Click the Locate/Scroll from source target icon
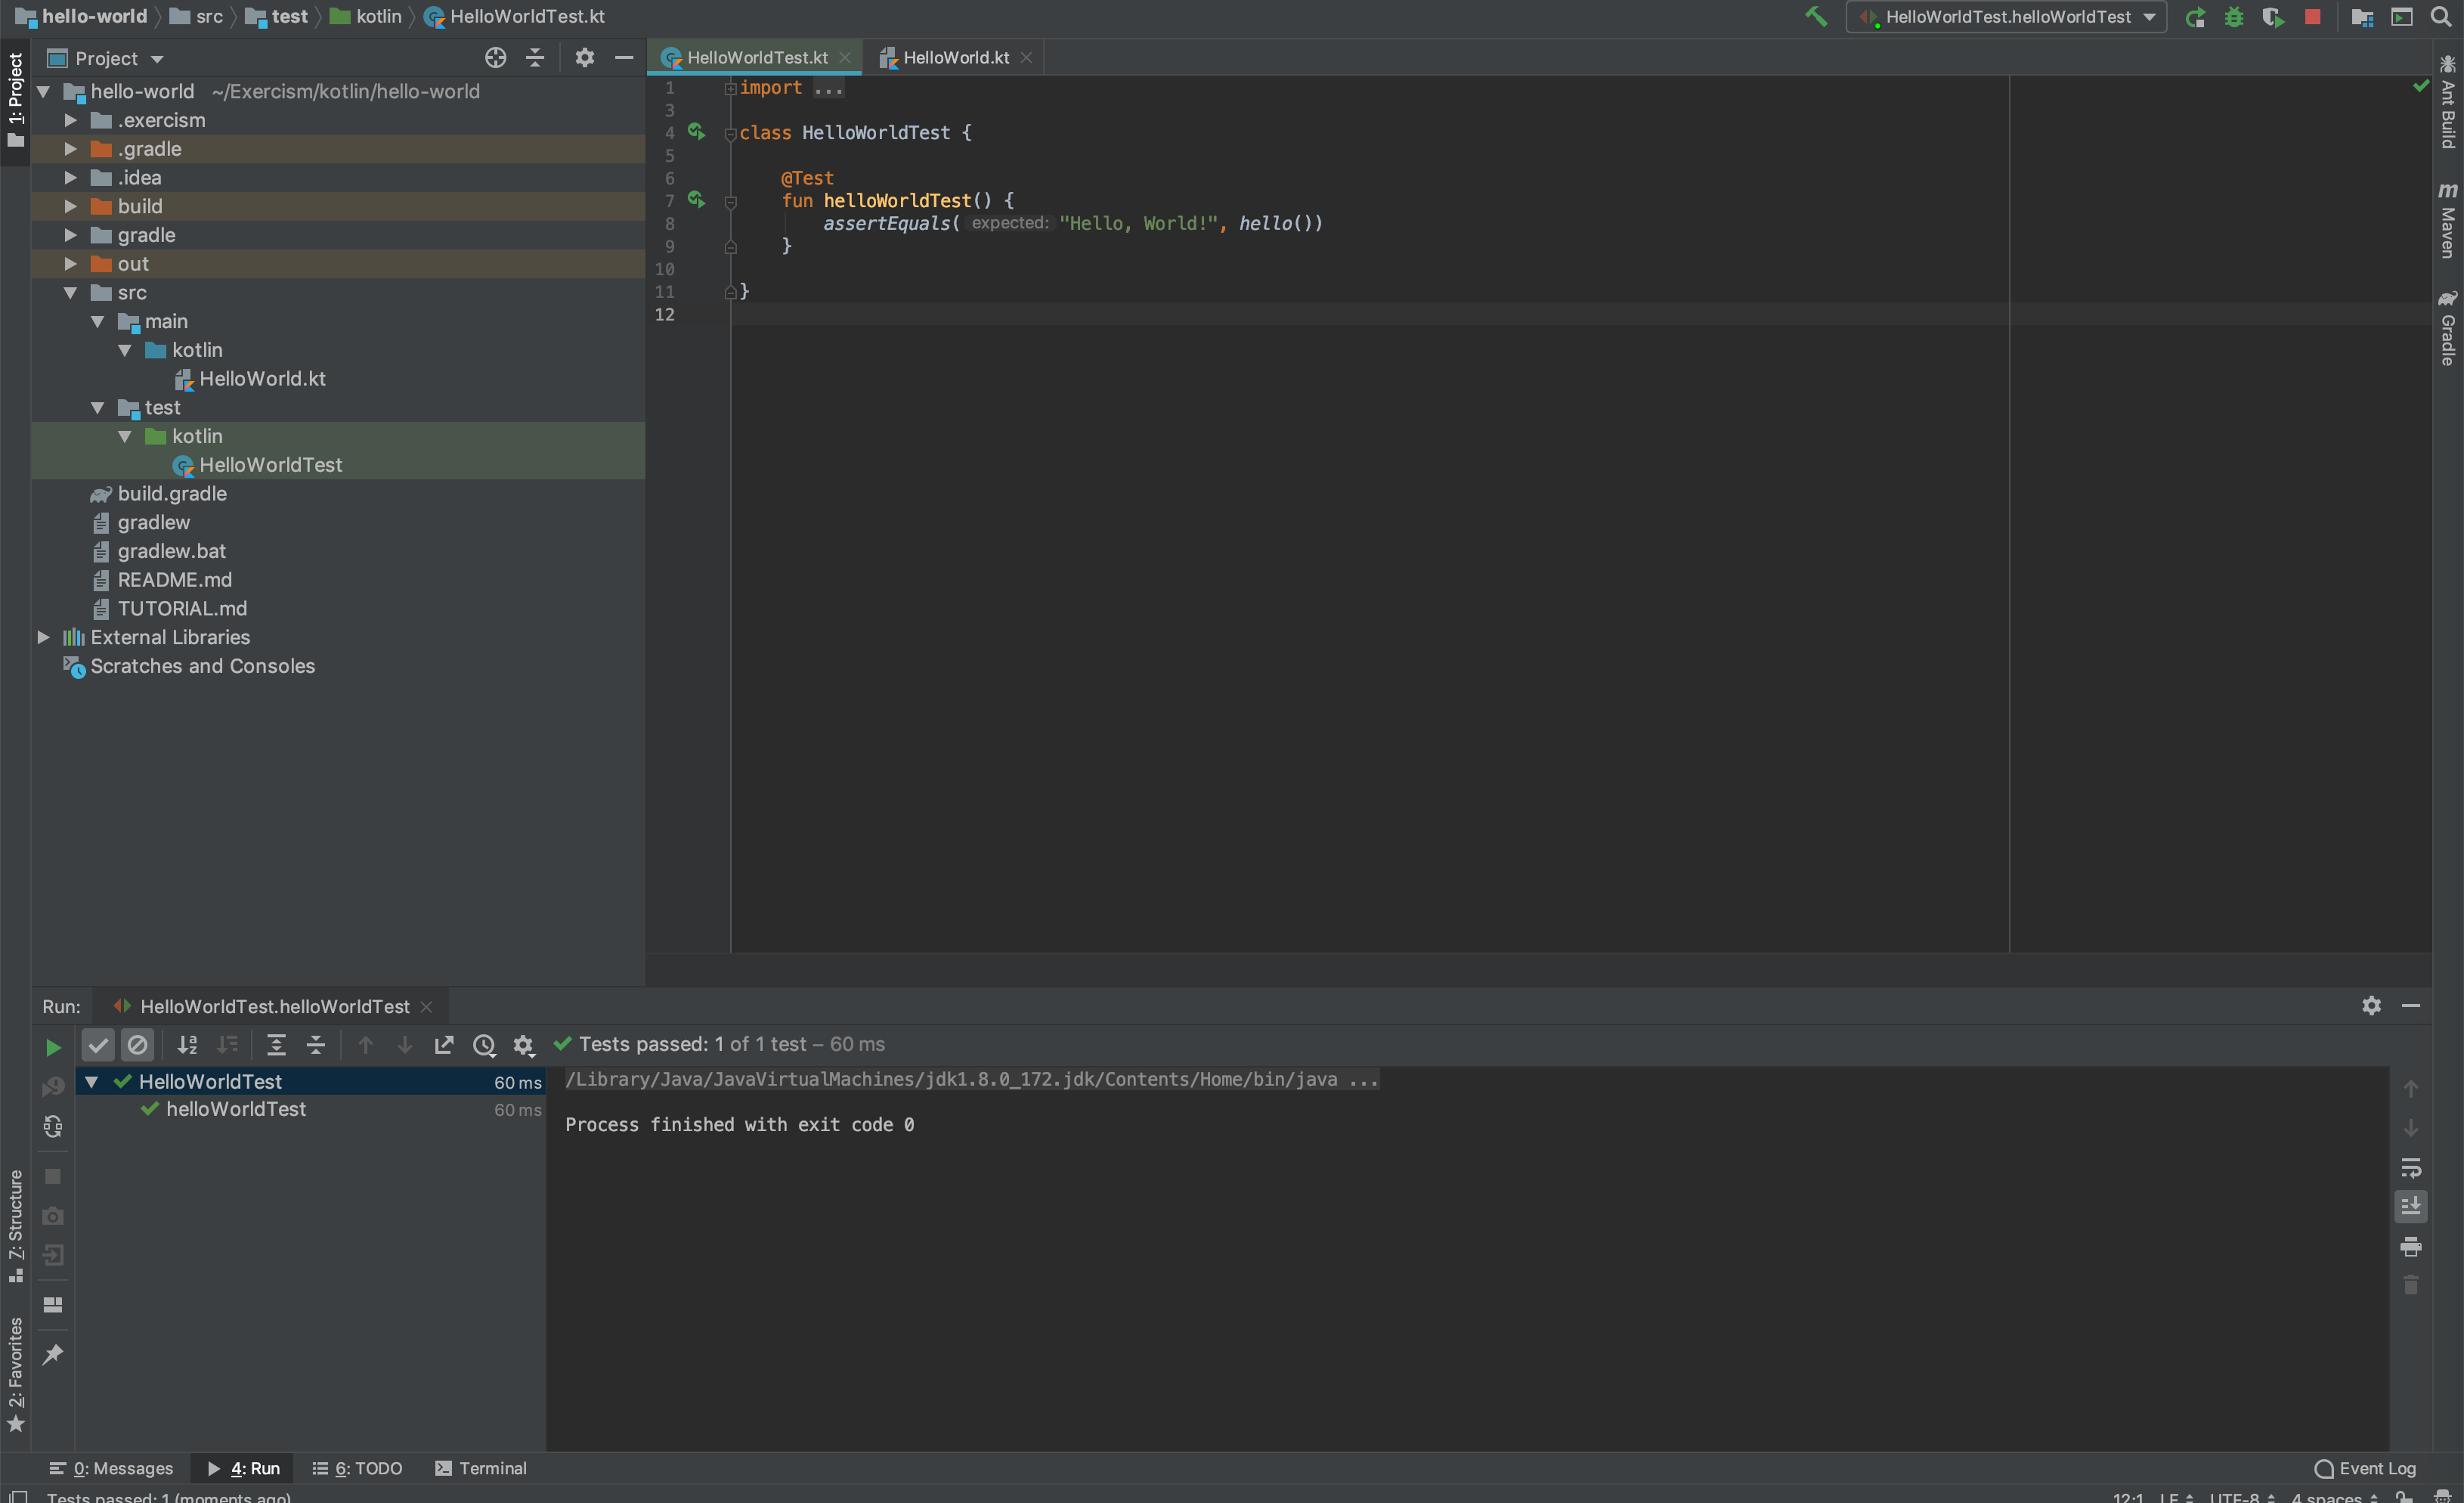Screen dimensions: 2464x1503 tap(495, 58)
